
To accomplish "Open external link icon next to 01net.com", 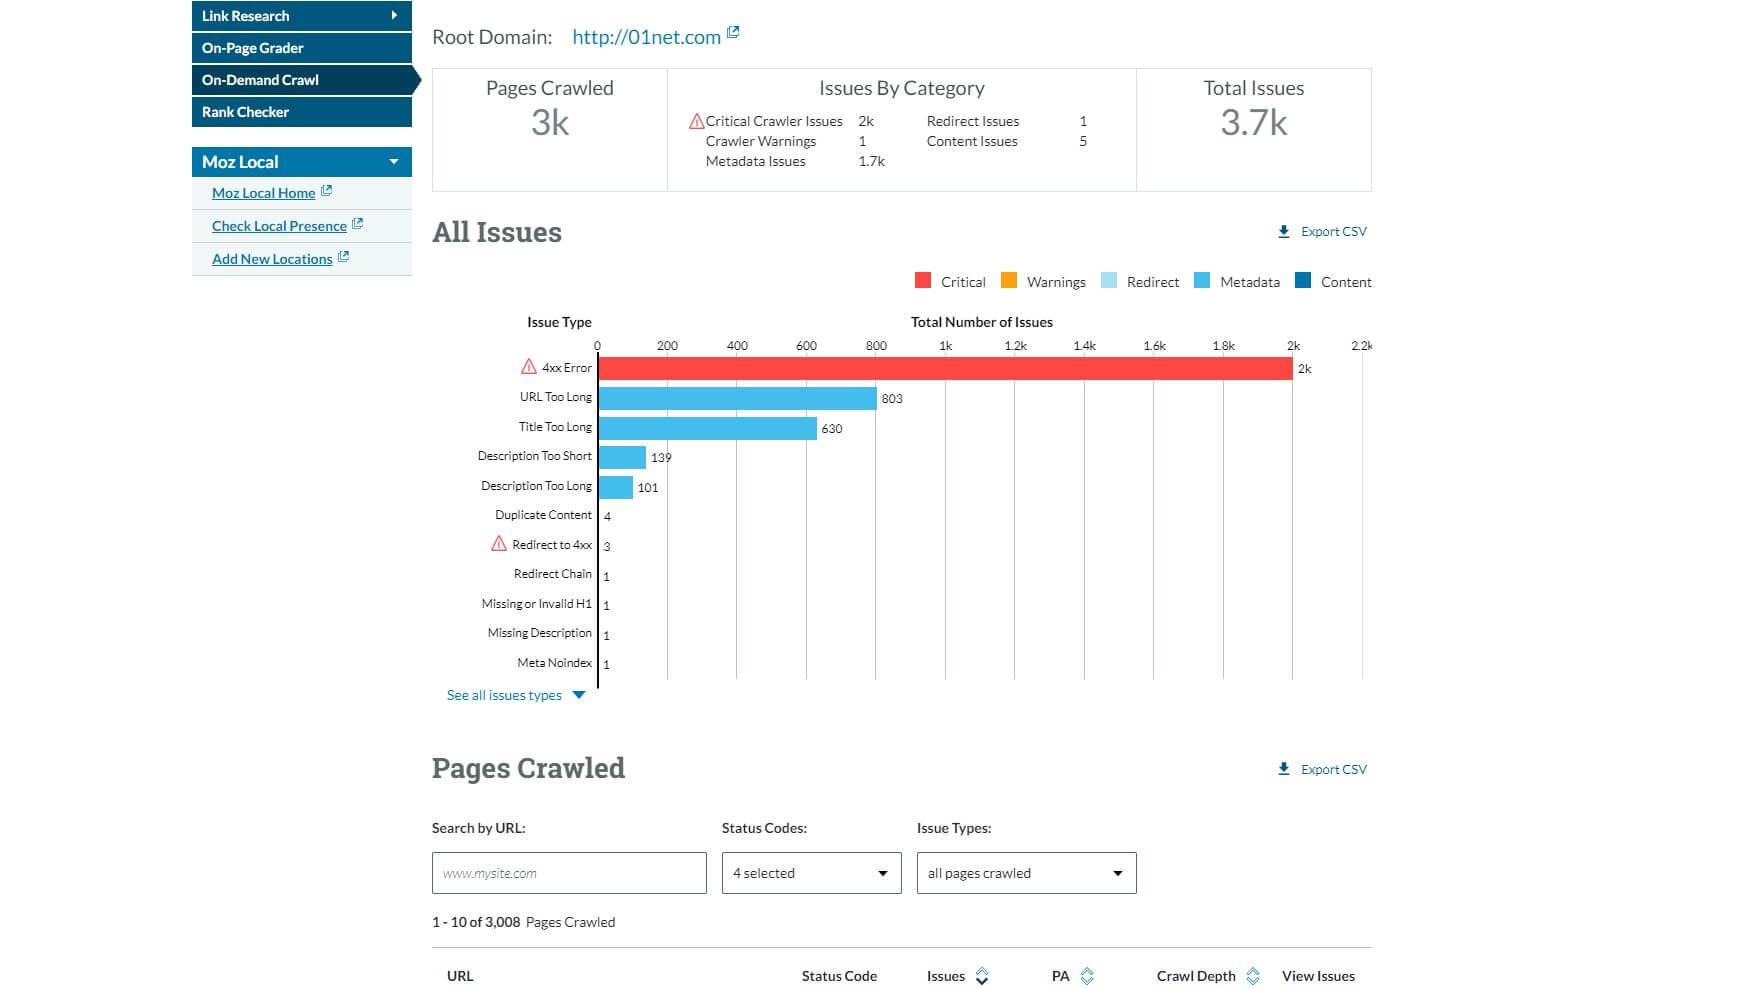I will pyautogui.click(x=733, y=33).
